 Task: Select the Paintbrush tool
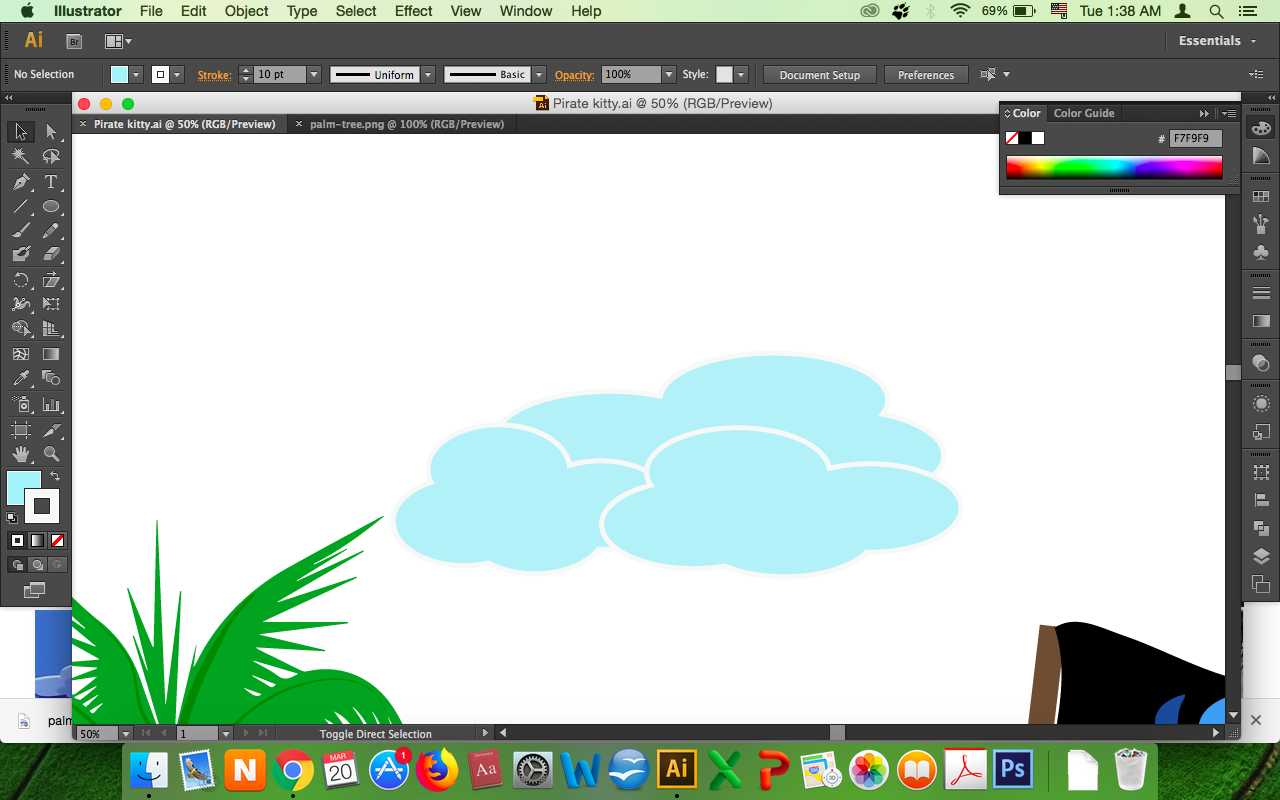click(20, 231)
